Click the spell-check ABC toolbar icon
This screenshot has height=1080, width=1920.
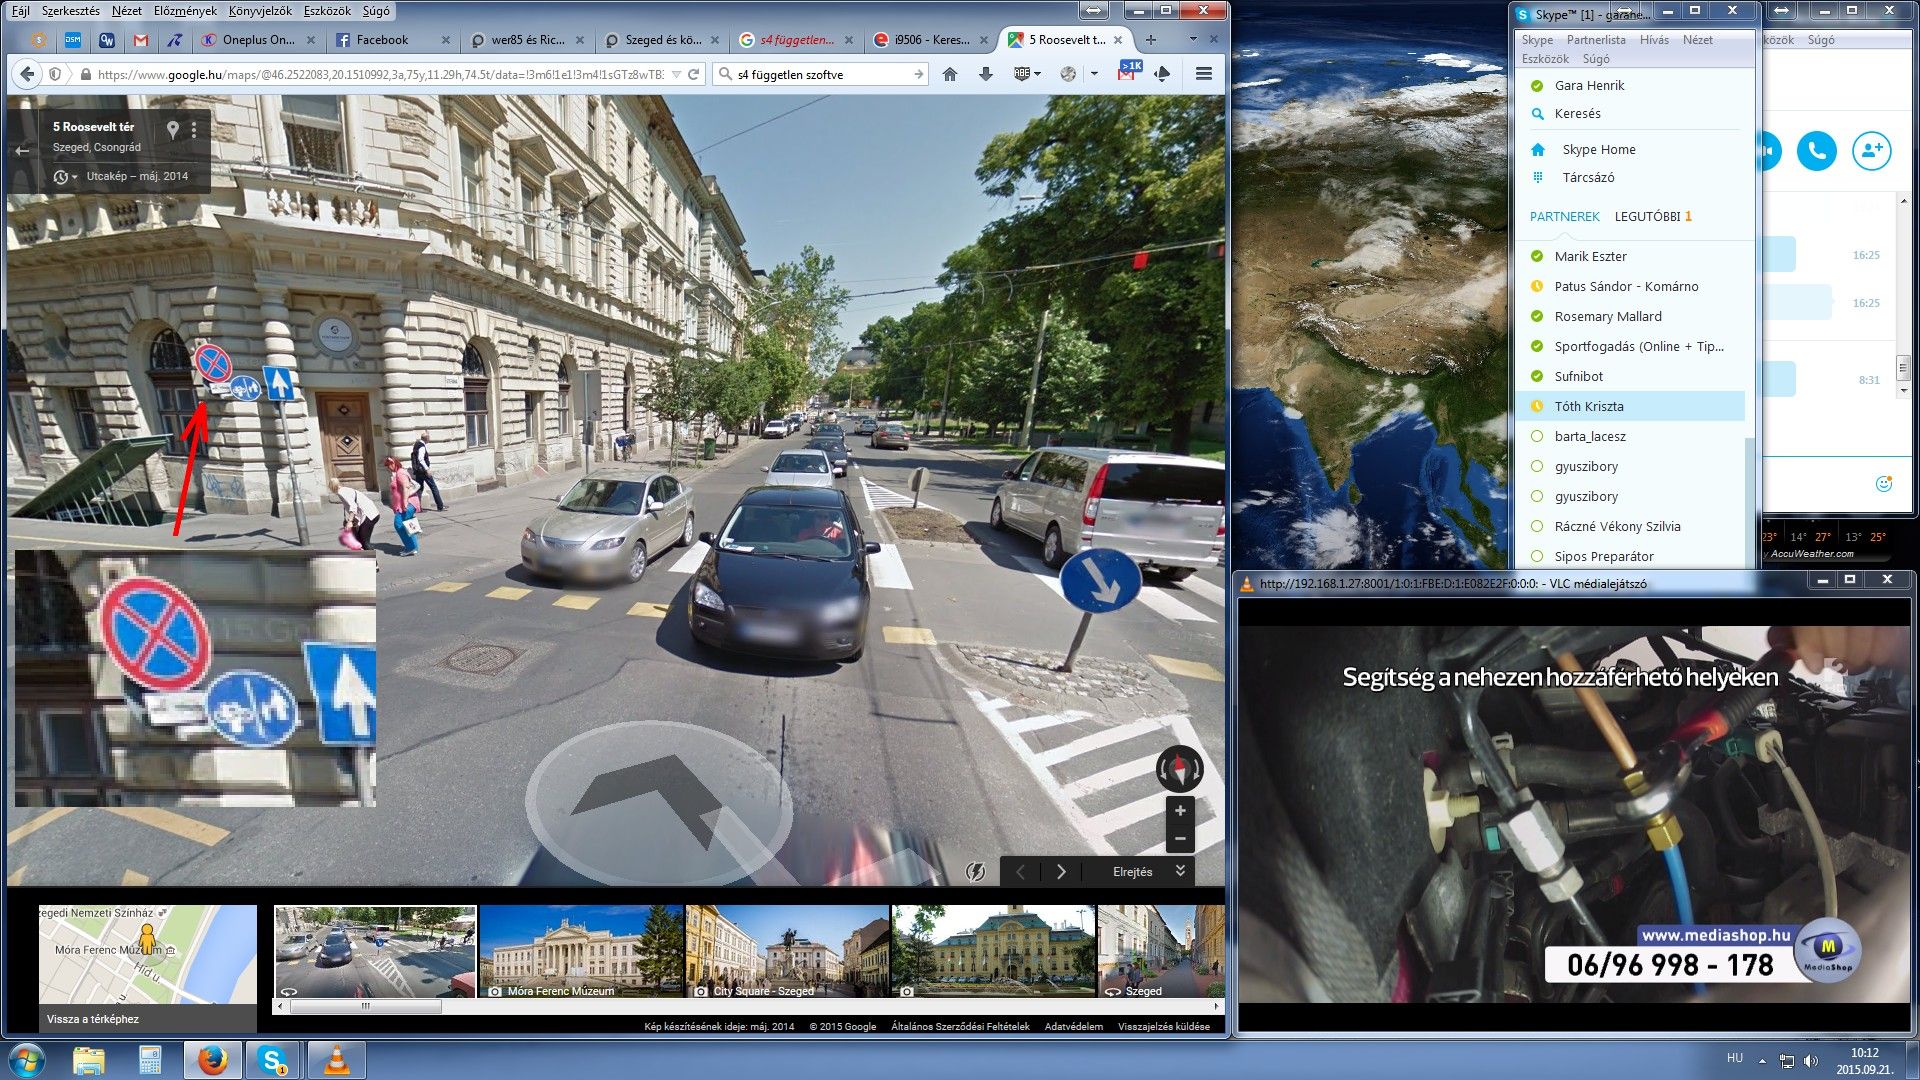coord(1021,74)
